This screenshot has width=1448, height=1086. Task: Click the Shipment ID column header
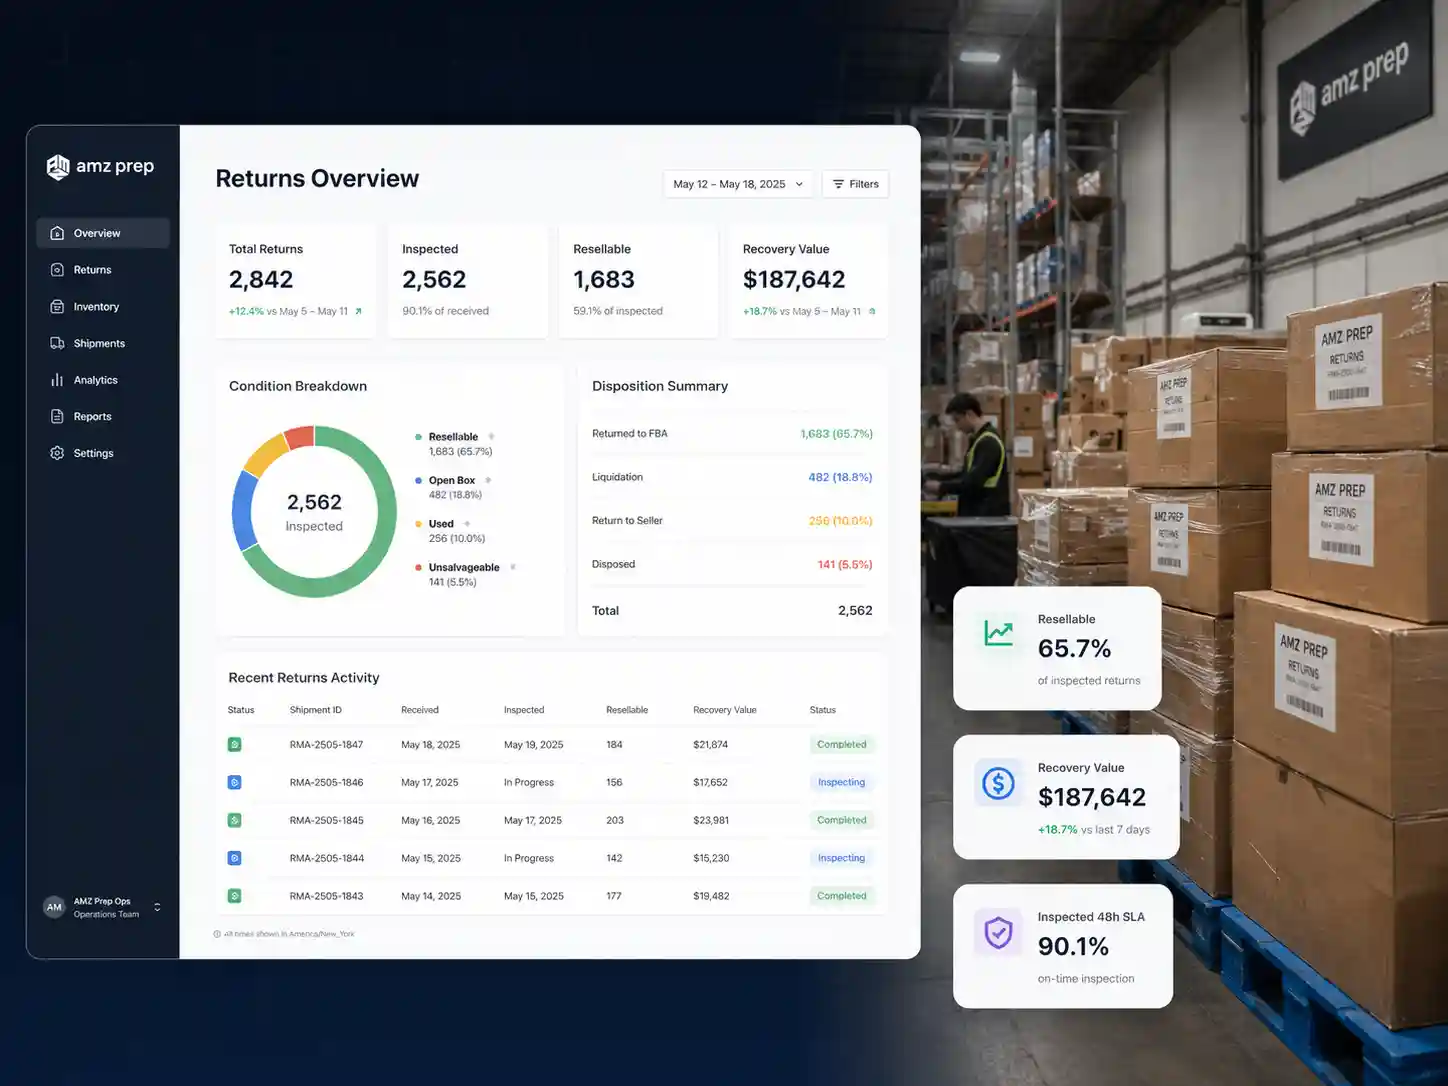(316, 710)
